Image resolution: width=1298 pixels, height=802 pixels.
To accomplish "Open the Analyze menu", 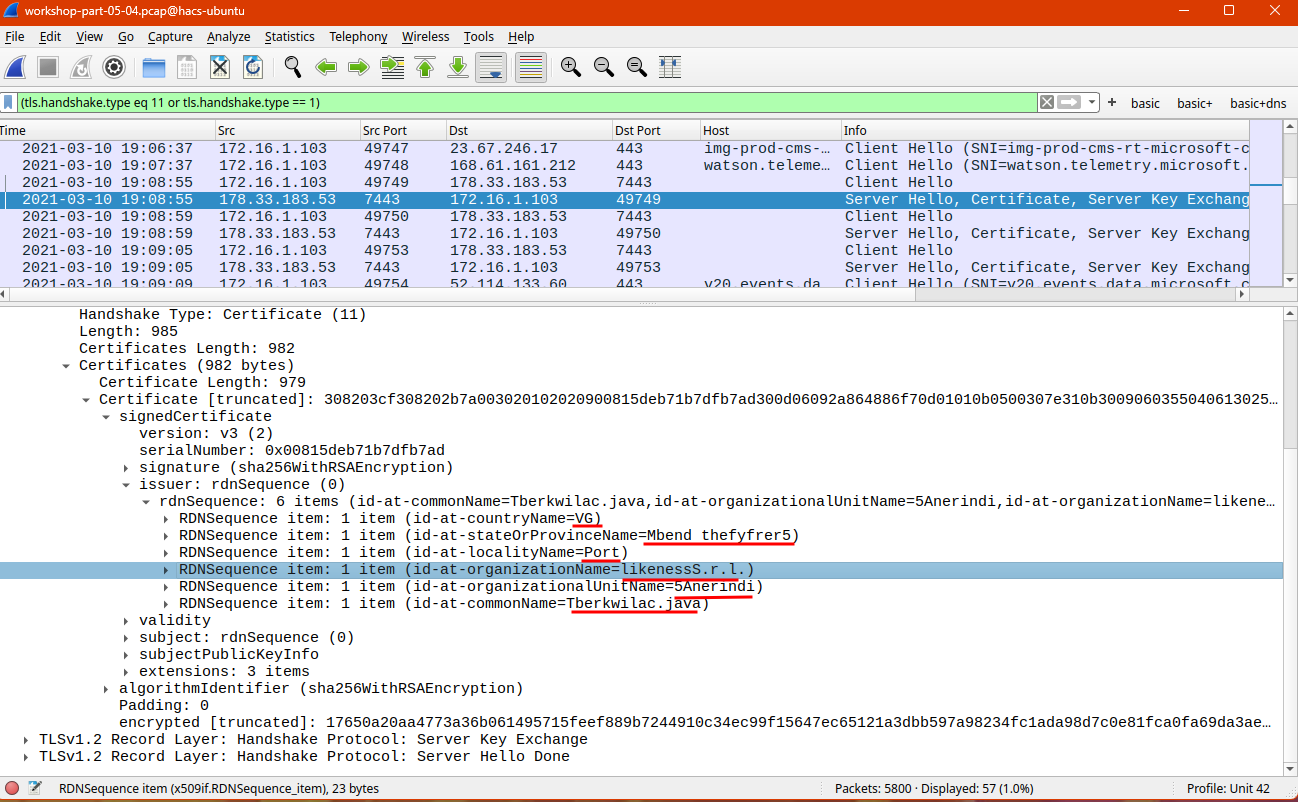I will (x=228, y=37).
